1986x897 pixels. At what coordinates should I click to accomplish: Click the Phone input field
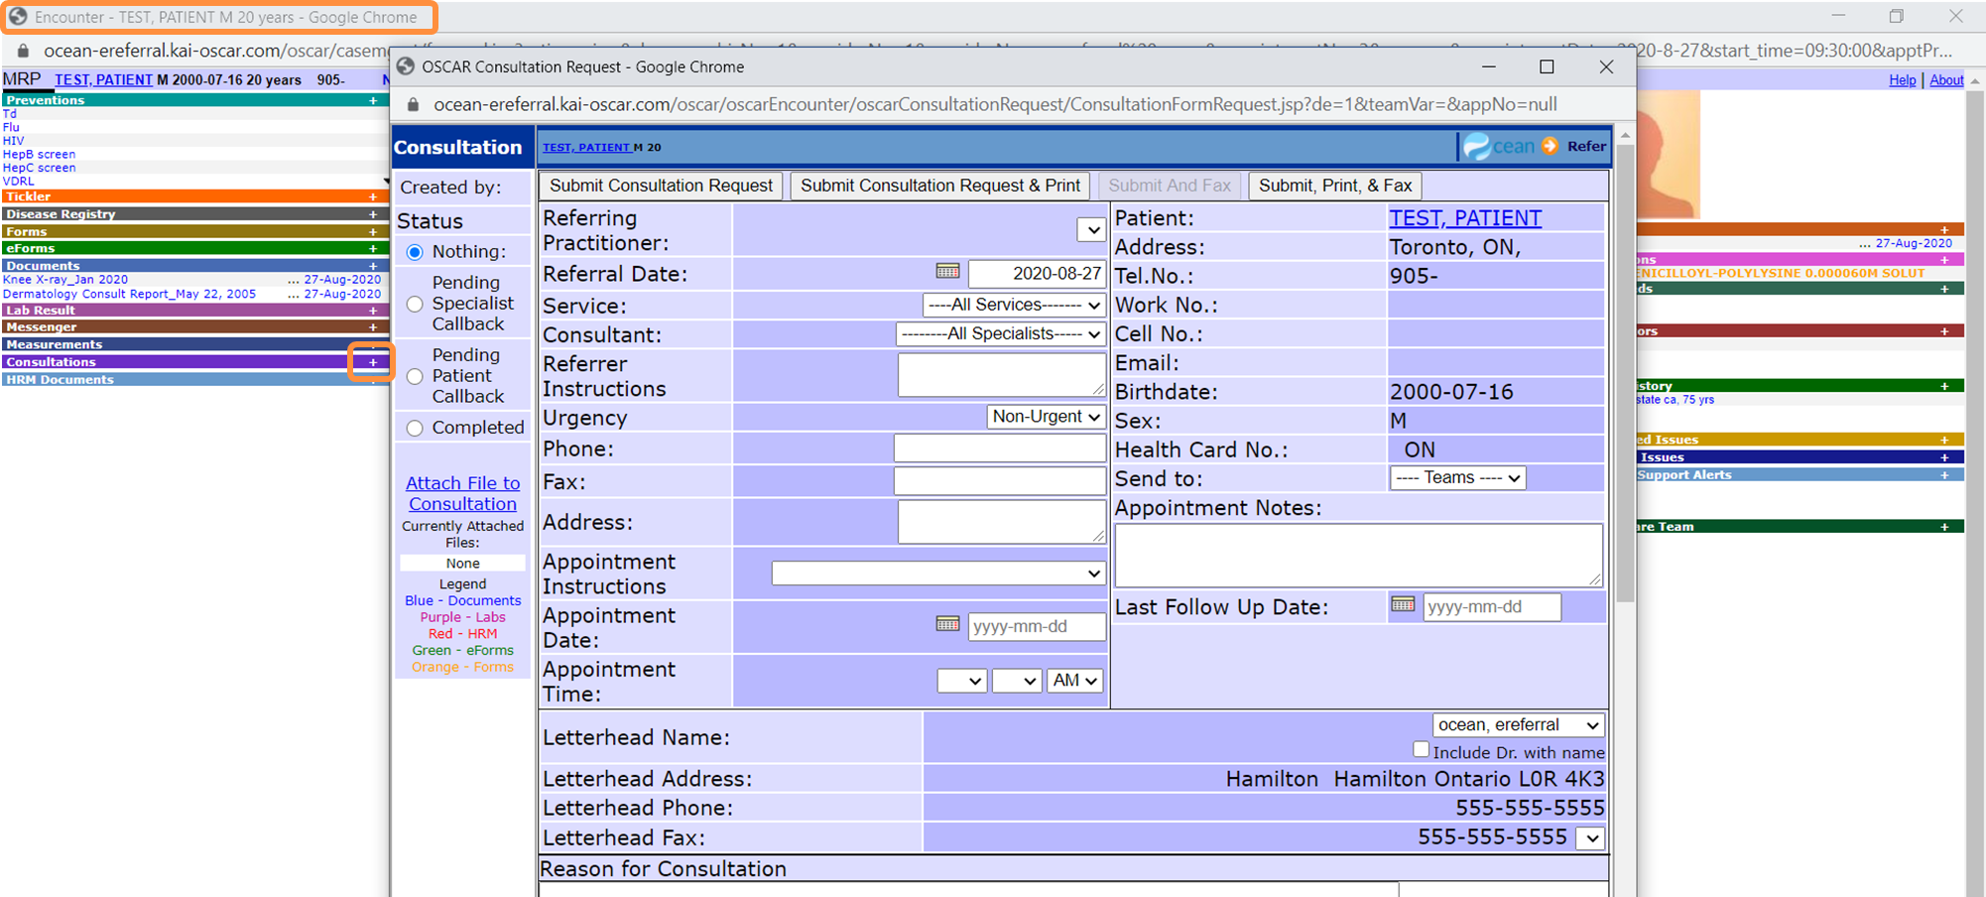(999, 448)
